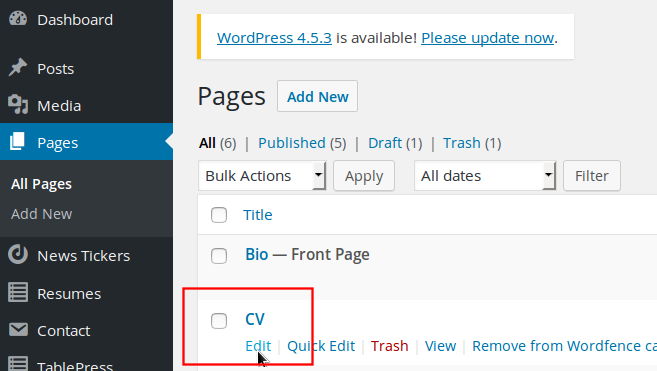This screenshot has width=657, height=371.
Task: Click the Filter button
Action: [592, 176]
